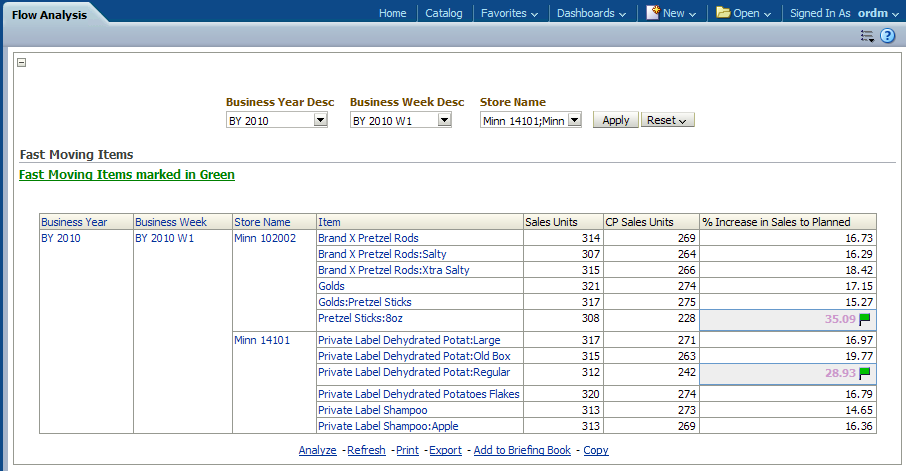Expand the Store Name dropdown
906x471 pixels.
tap(574, 120)
